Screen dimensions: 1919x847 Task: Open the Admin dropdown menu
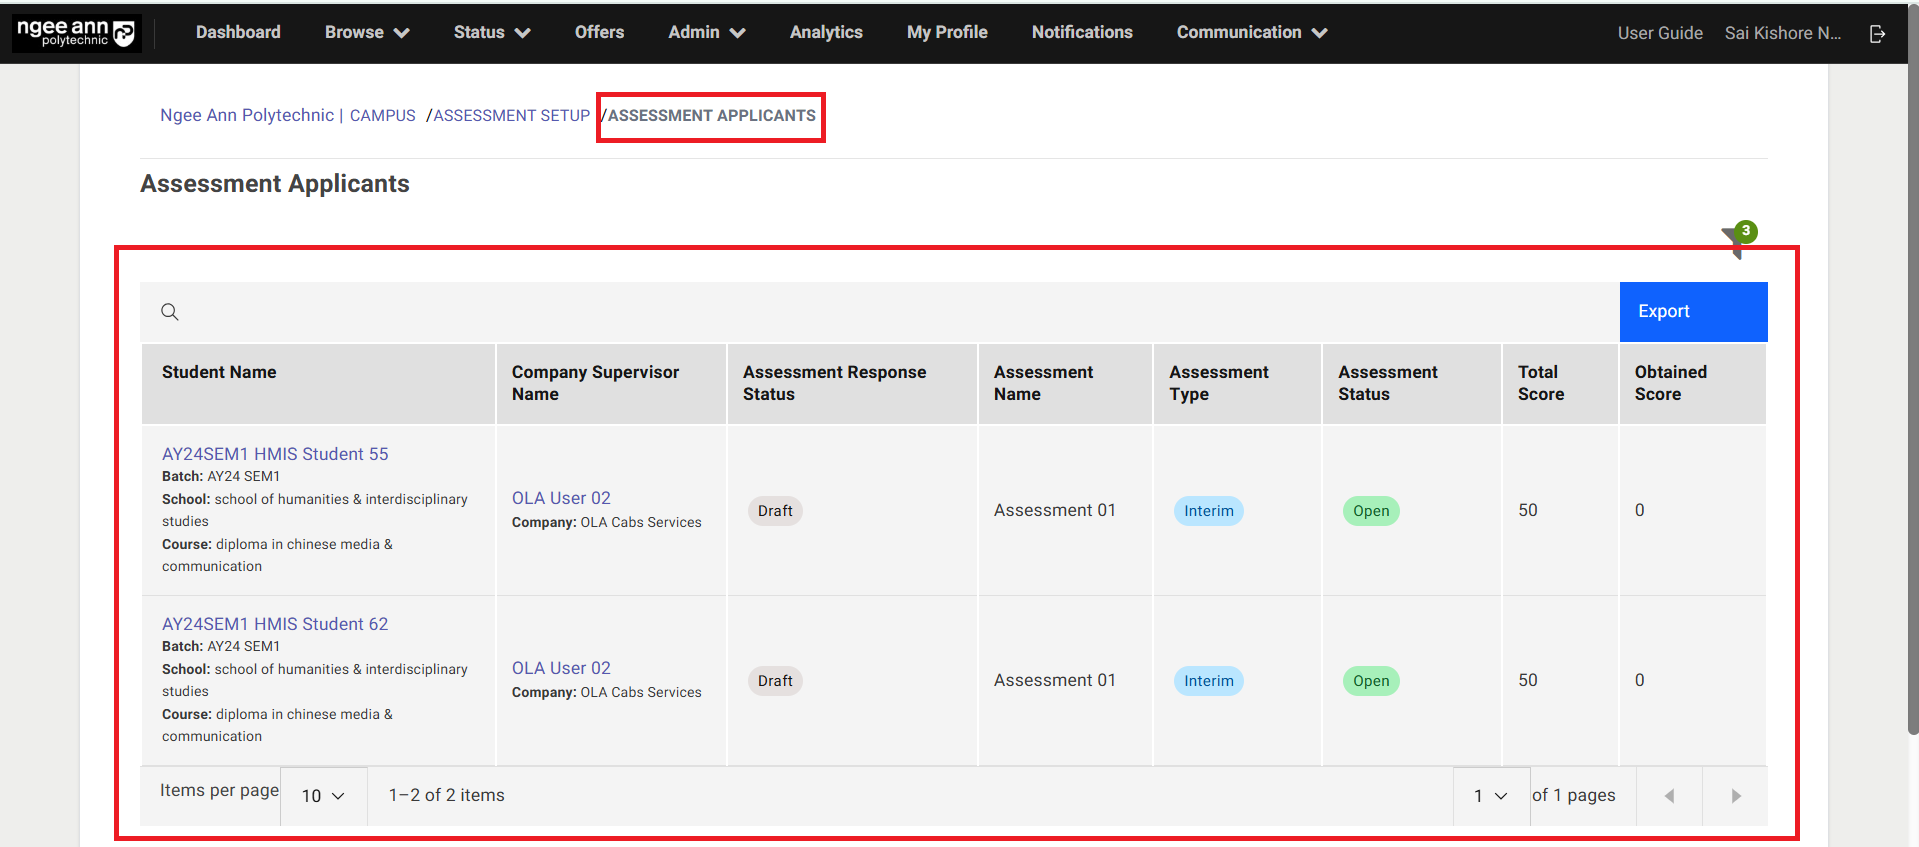tap(706, 32)
